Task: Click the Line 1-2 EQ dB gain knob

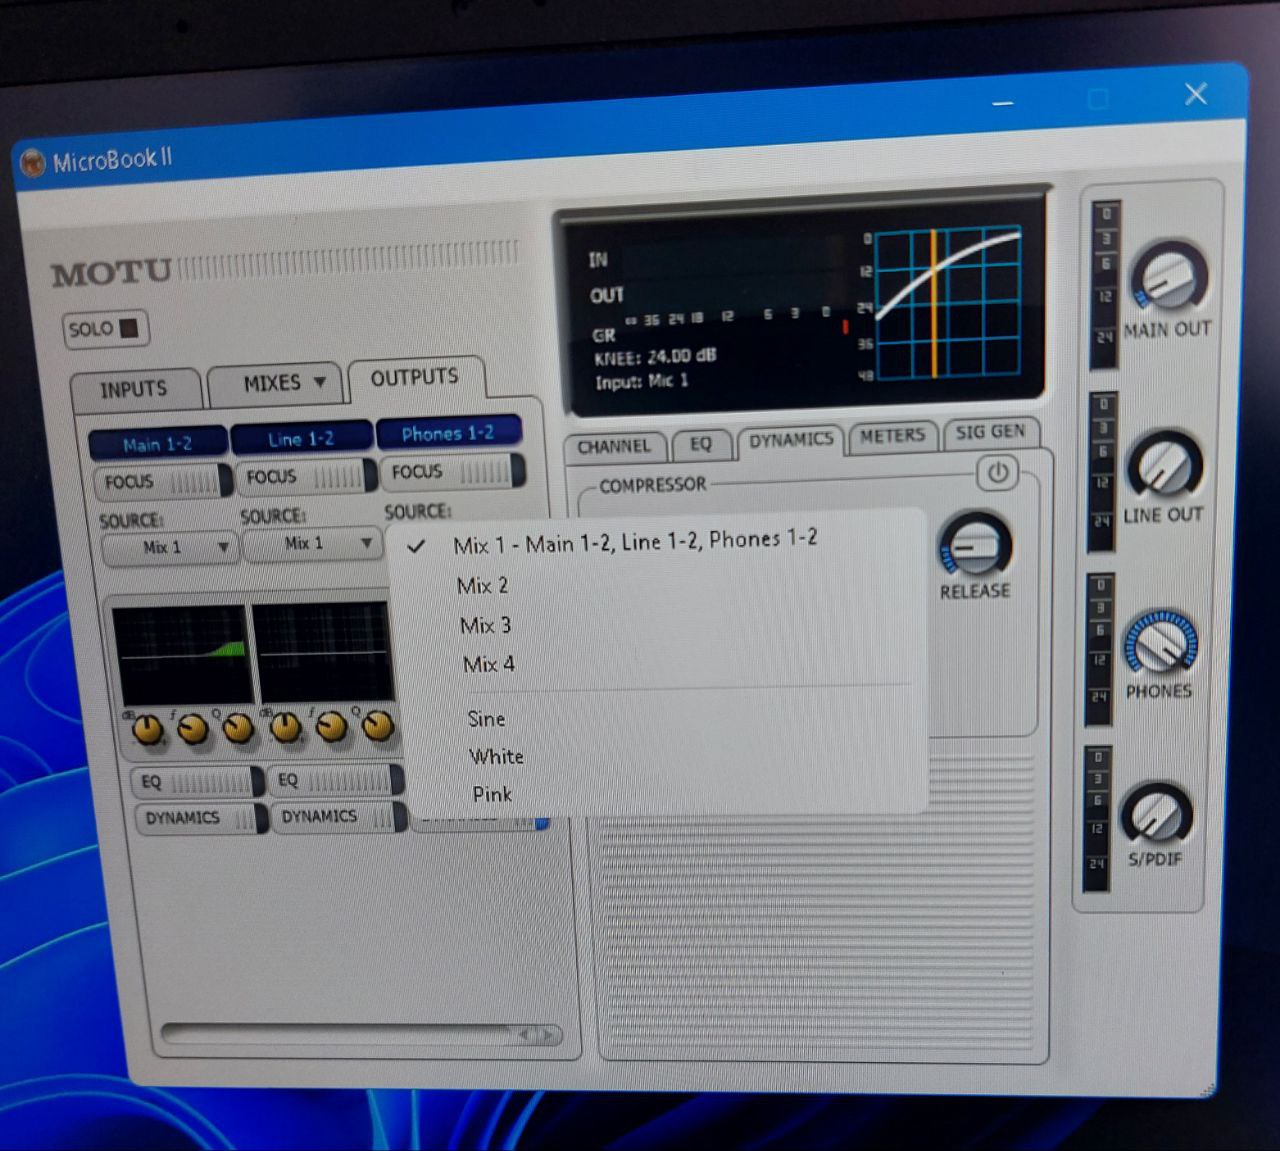Action: [x=286, y=727]
